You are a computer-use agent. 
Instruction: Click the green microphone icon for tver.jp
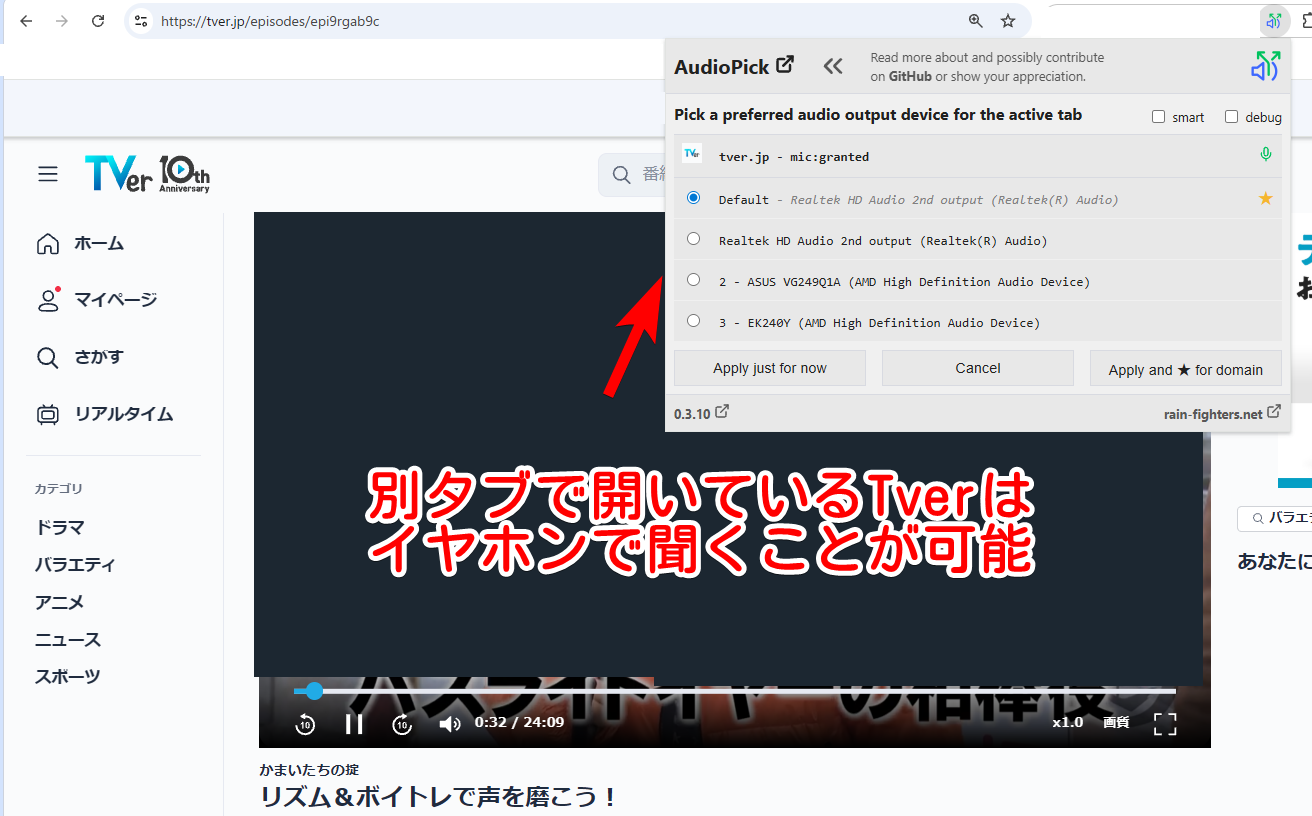pos(1265,154)
